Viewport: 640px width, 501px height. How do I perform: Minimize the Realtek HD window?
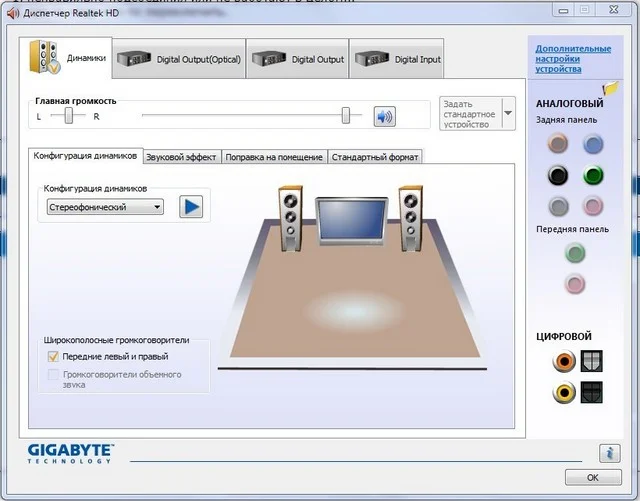563,10
